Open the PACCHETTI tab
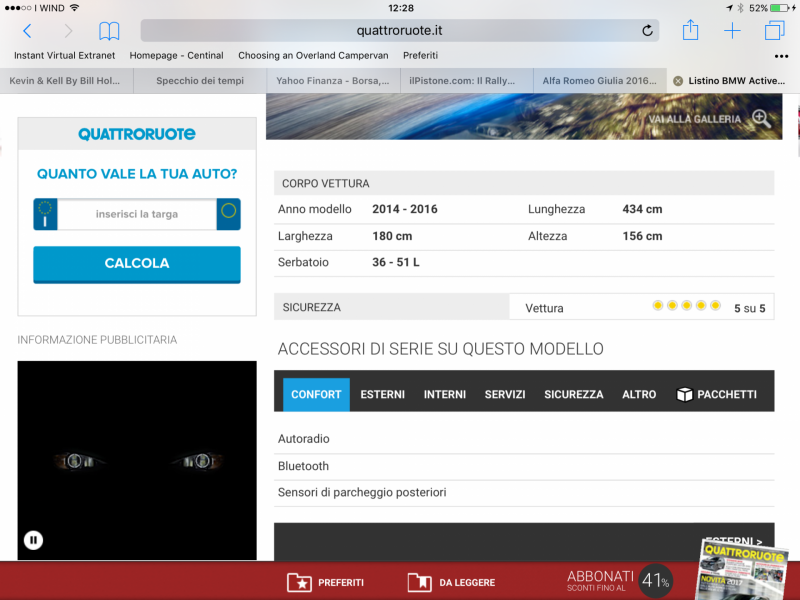Viewport: 800px width, 600px height. (717, 394)
